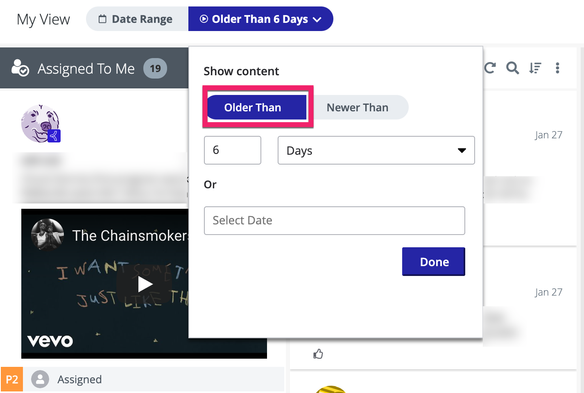Open the Days unit dropdown

[376, 150]
